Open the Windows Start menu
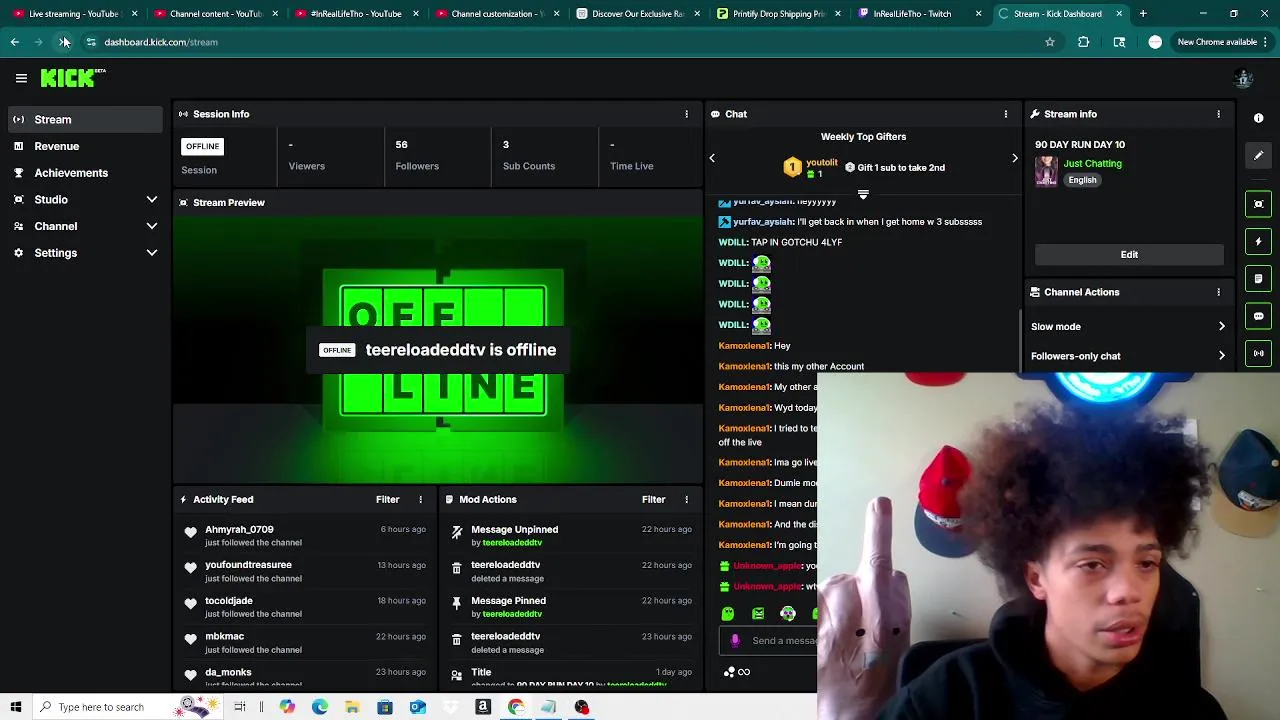This screenshot has width=1280, height=720. coord(15,707)
